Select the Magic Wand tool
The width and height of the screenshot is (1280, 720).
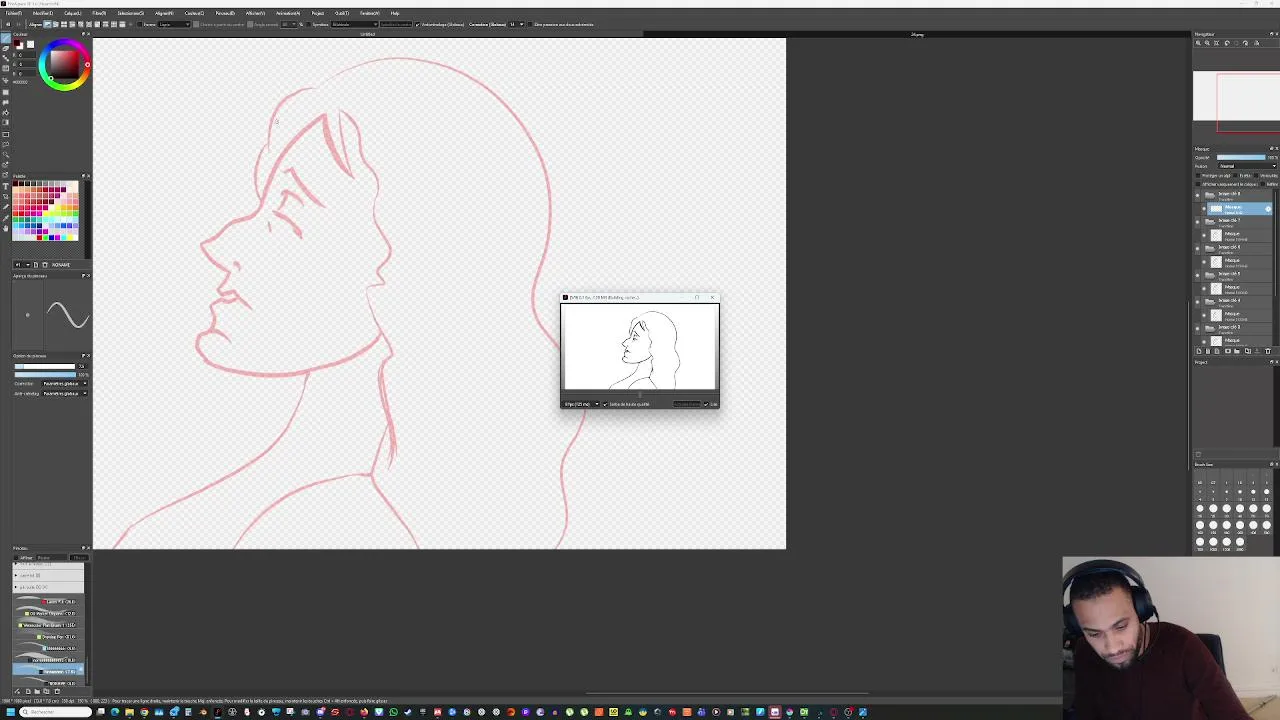click(x=7, y=154)
